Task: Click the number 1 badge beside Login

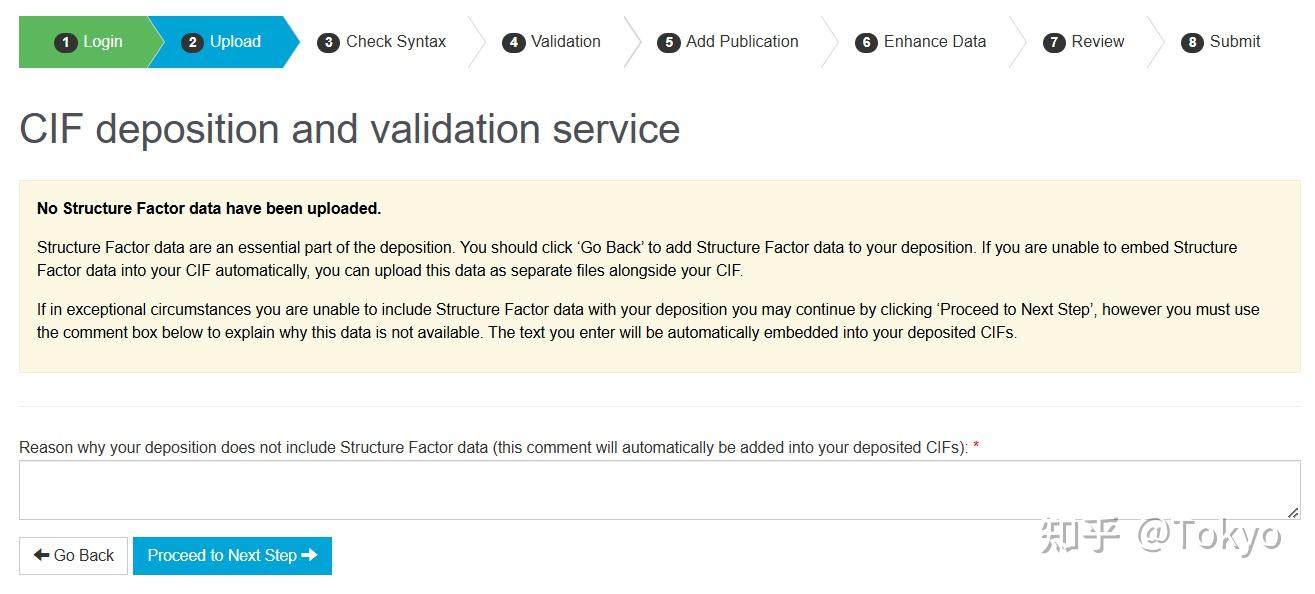Action: (66, 42)
